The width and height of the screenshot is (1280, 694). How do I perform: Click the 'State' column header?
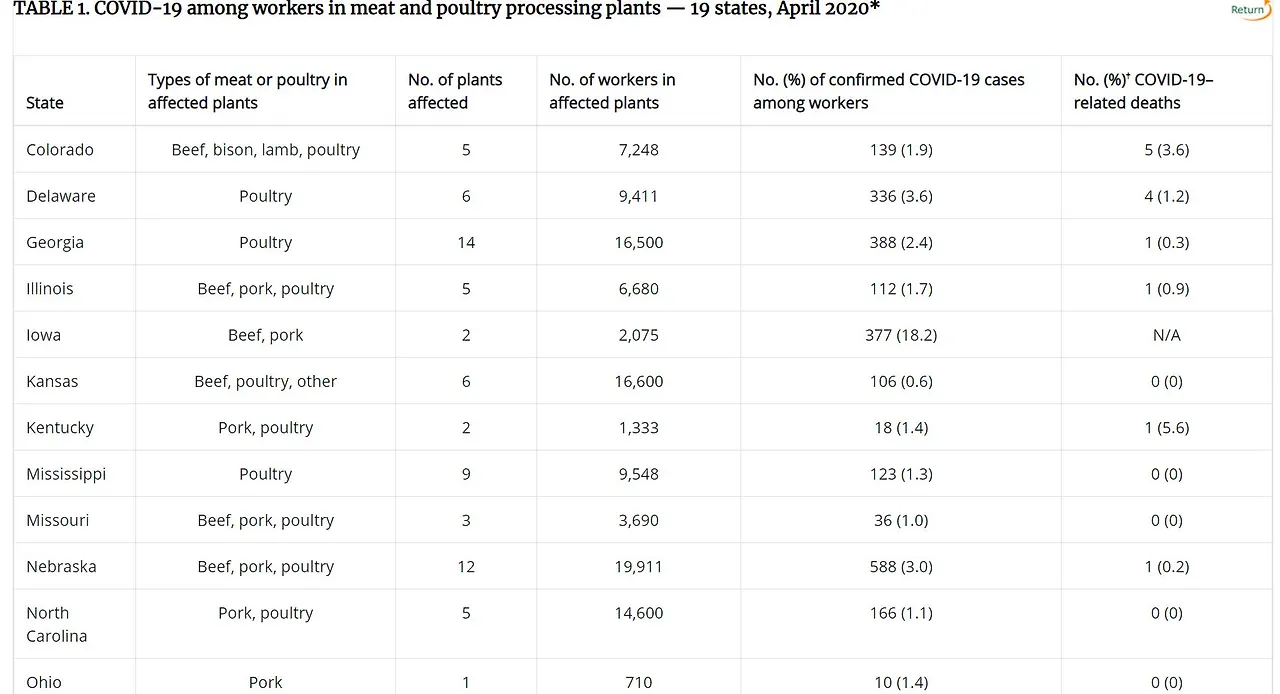pos(45,103)
